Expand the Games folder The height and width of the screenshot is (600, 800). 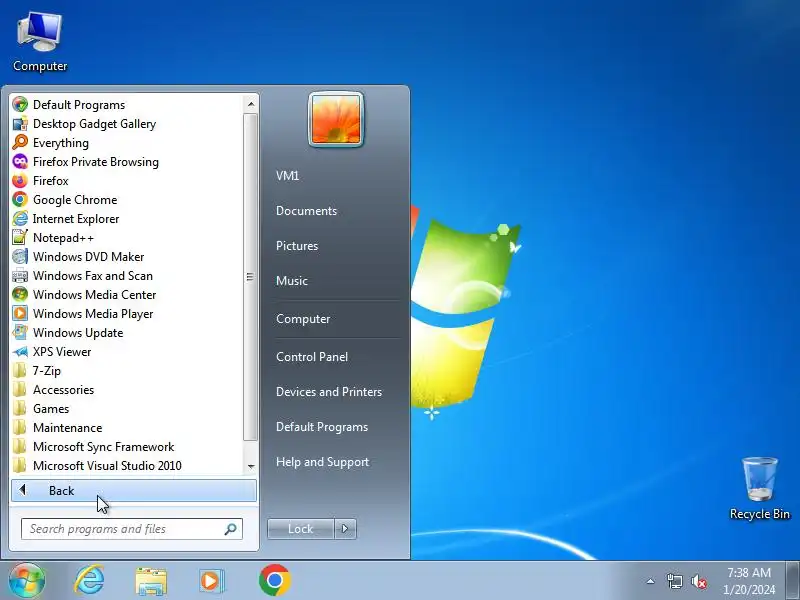click(40, 409)
